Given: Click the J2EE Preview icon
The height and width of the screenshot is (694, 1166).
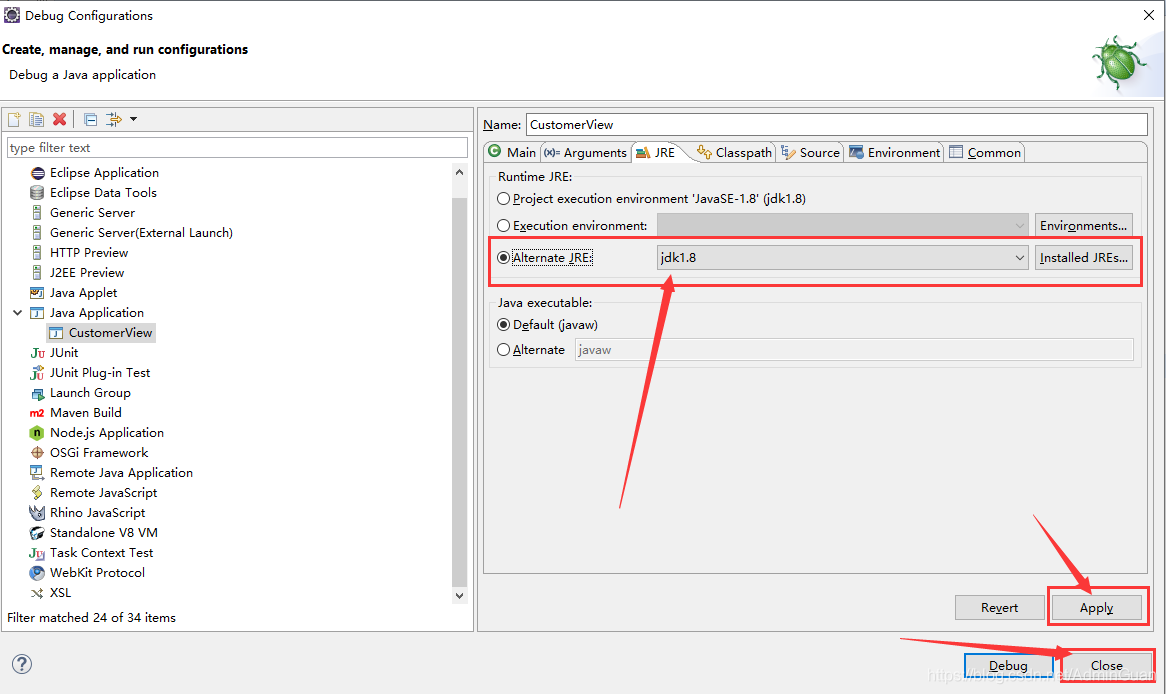Looking at the screenshot, I should point(37,273).
